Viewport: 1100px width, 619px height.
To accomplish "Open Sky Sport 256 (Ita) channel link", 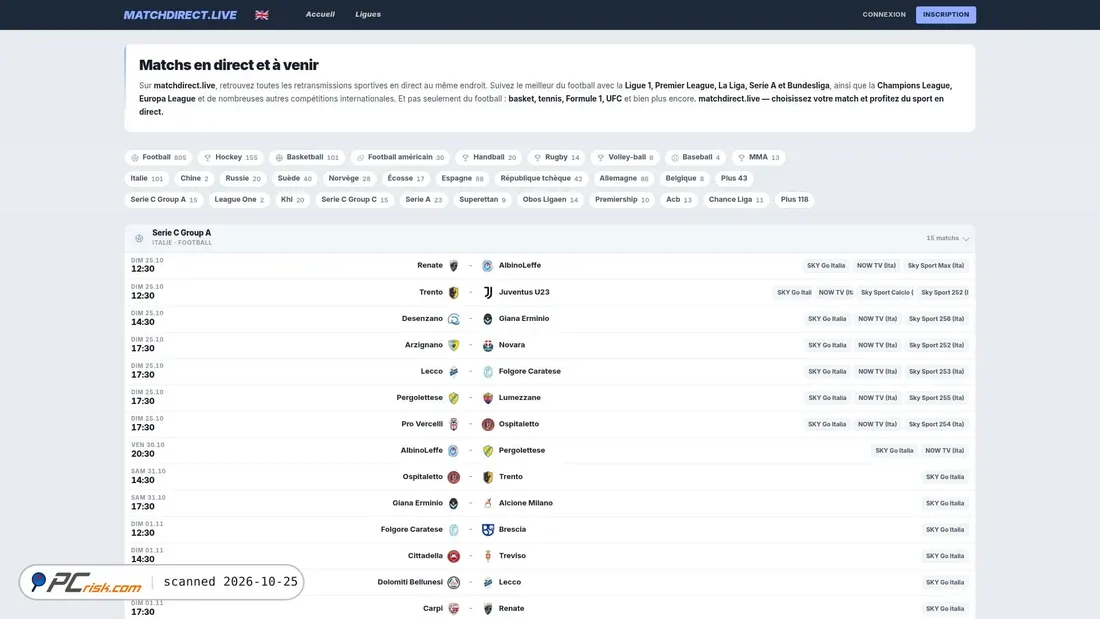I will [937, 319].
